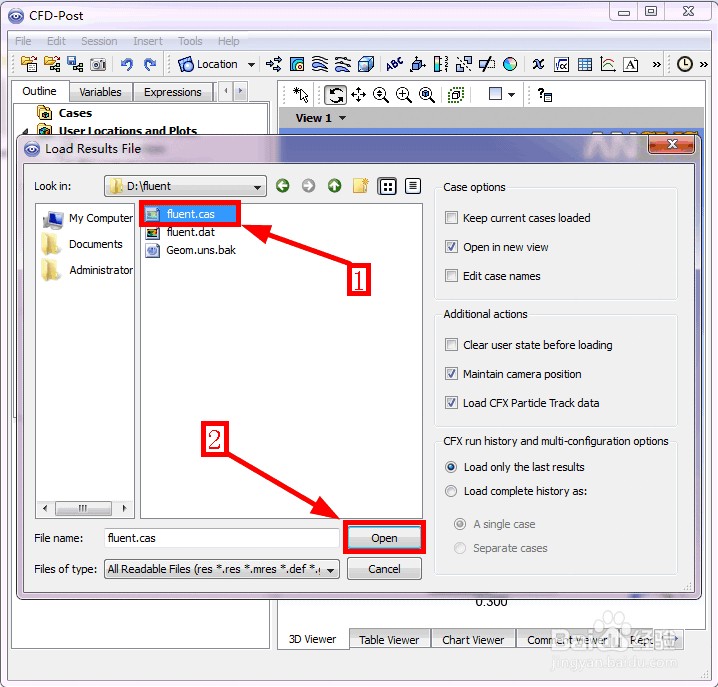718x687 pixels.
Task: Select the viewer pointer selection tool
Action: click(x=300, y=95)
